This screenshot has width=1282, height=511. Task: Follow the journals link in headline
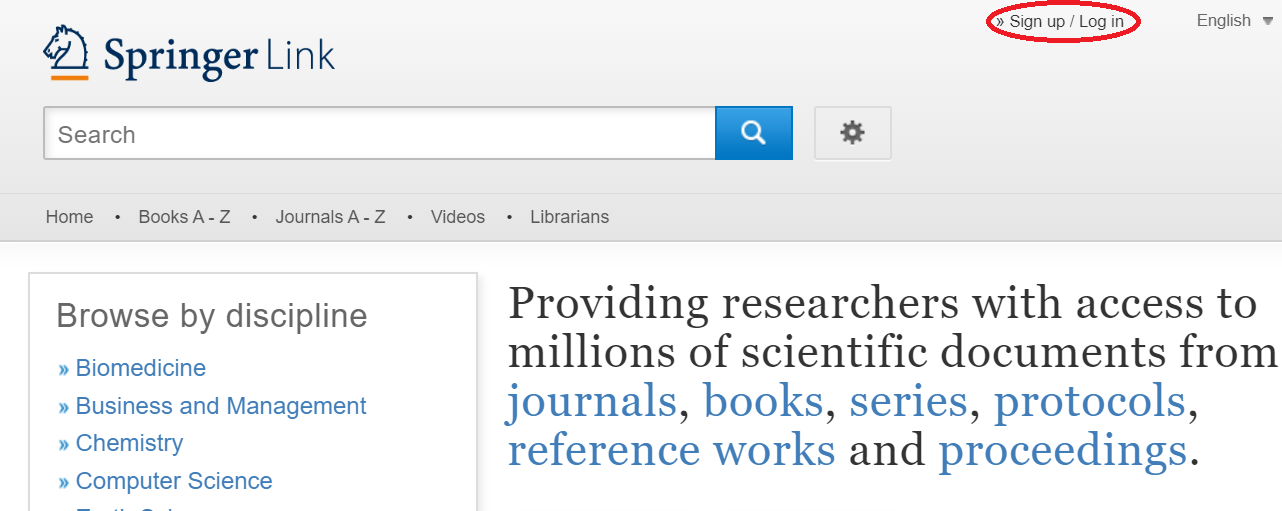pos(592,402)
